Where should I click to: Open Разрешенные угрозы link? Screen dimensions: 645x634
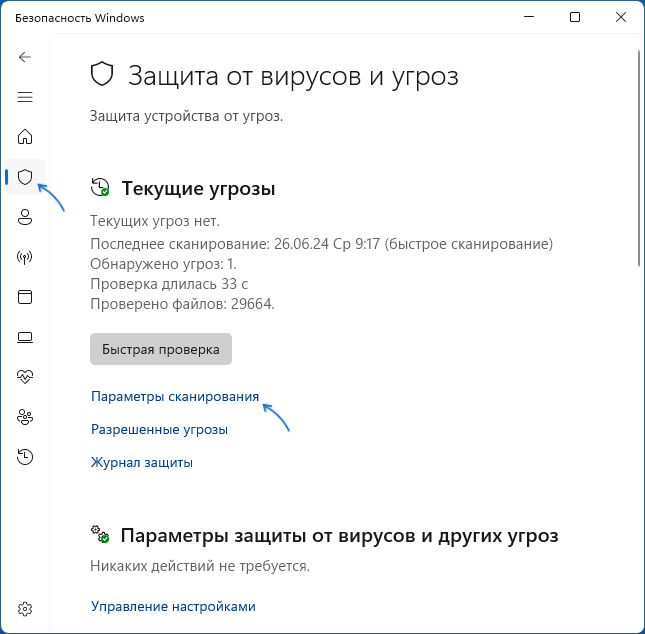(159, 430)
